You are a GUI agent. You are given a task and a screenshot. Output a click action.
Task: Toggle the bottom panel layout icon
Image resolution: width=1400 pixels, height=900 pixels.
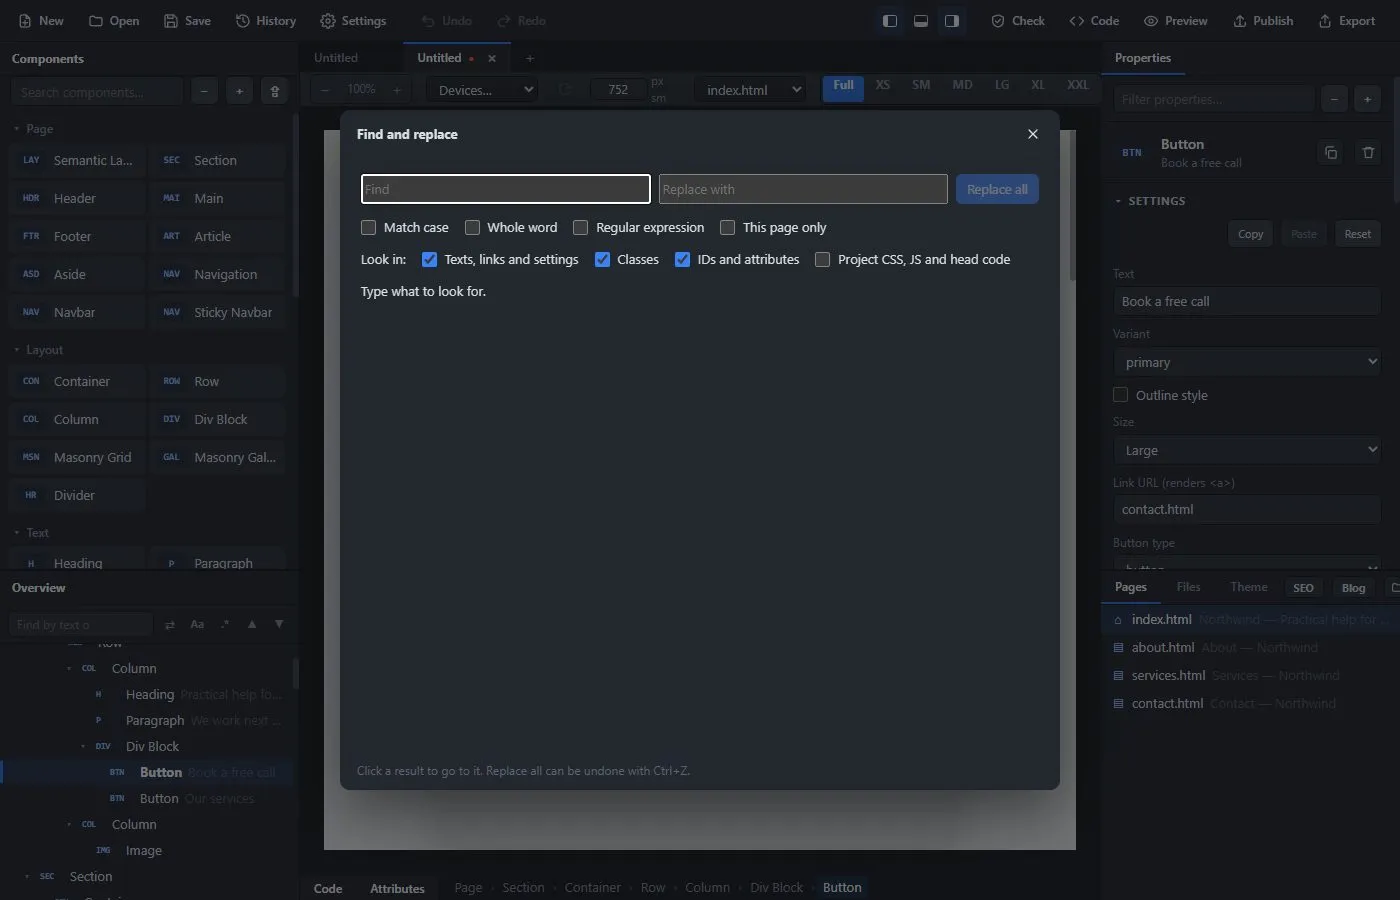coord(921,21)
